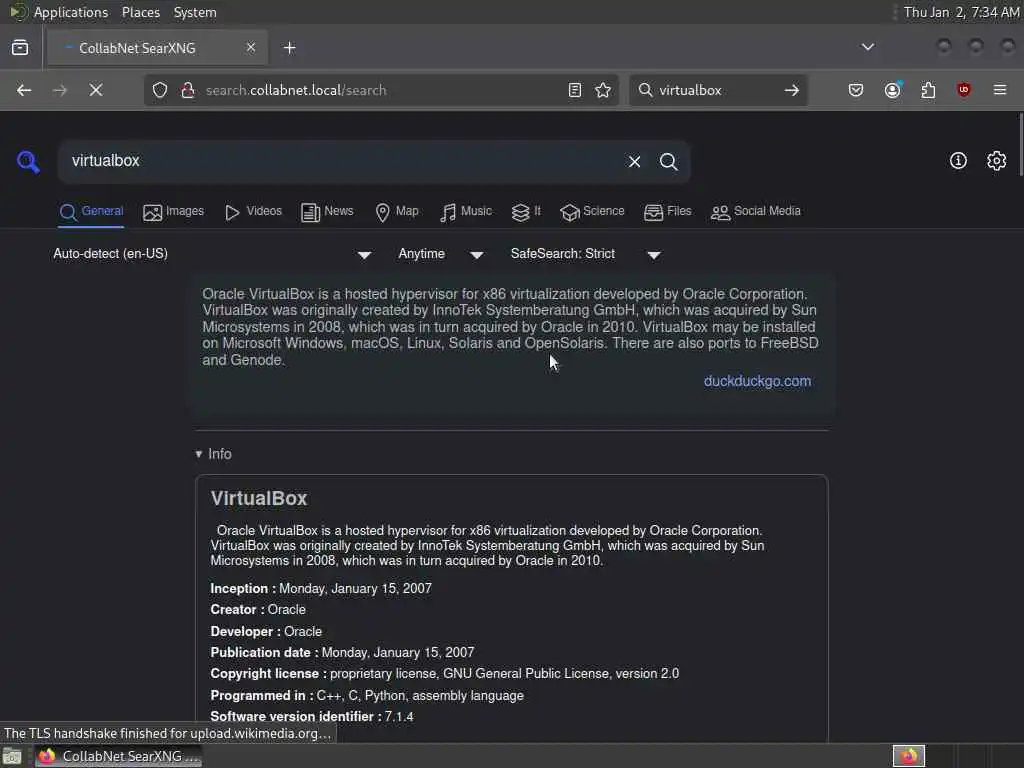Open a new browser tab
Viewport: 1024px width, 768px height.
pyautogui.click(x=290, y=48)
